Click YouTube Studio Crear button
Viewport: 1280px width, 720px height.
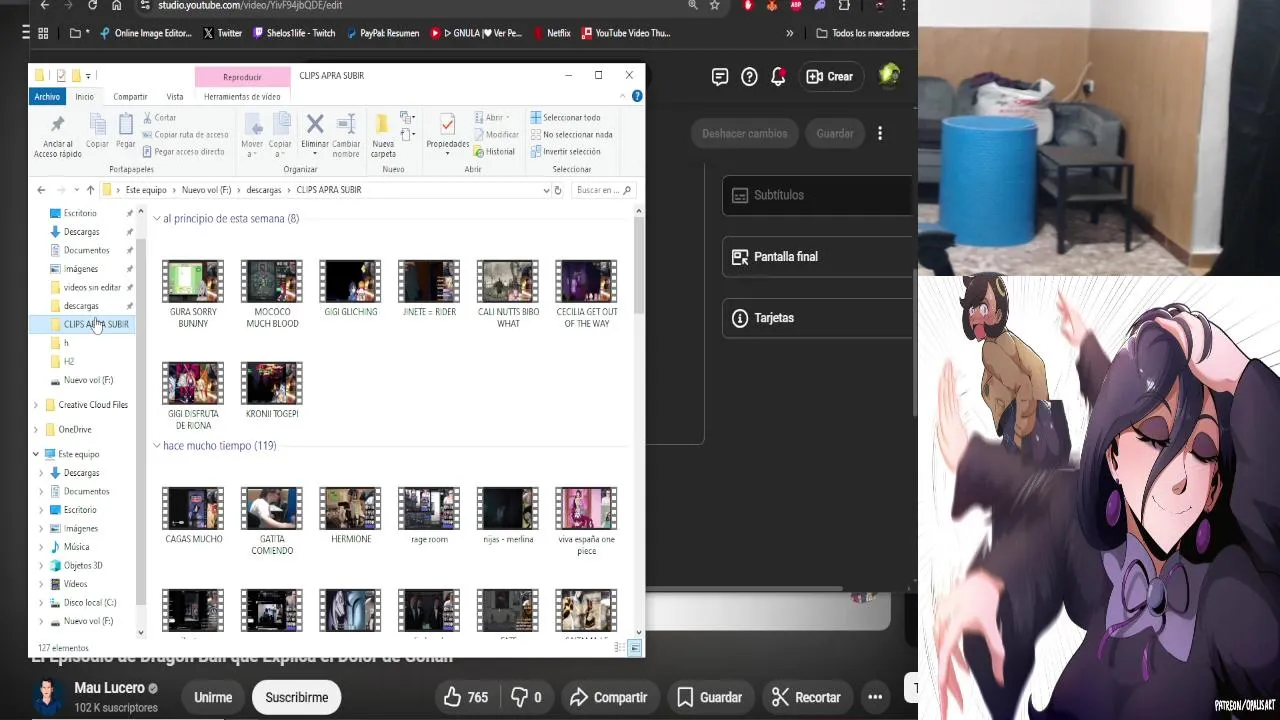coord(831,76)
